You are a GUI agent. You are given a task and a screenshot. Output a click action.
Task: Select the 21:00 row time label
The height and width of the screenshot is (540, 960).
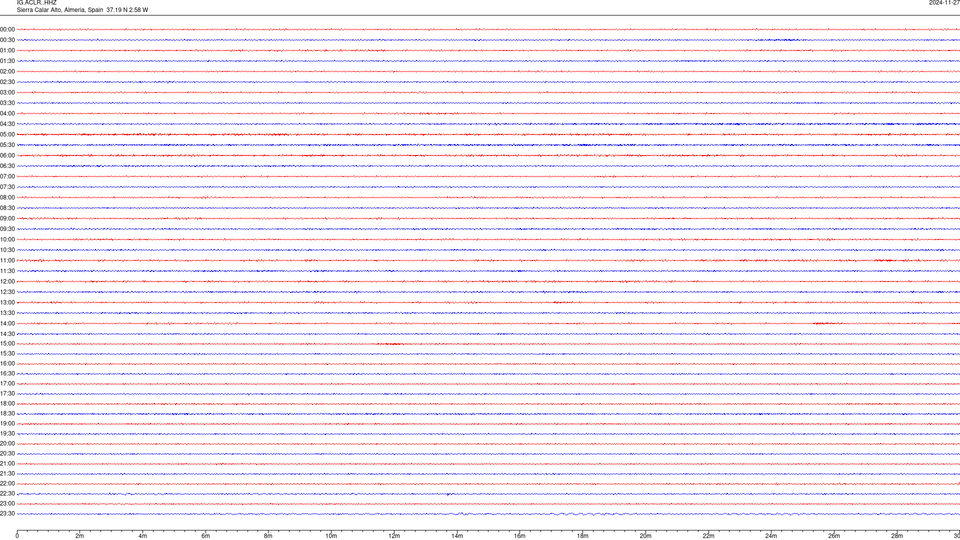pos(7,463)
